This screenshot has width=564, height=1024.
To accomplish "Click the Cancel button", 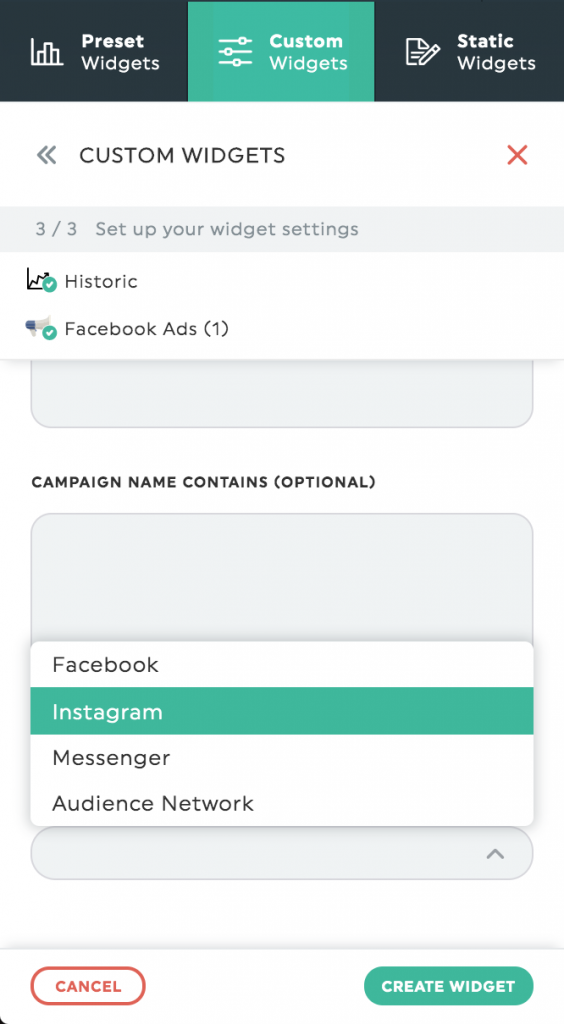I will coord(88,985).
